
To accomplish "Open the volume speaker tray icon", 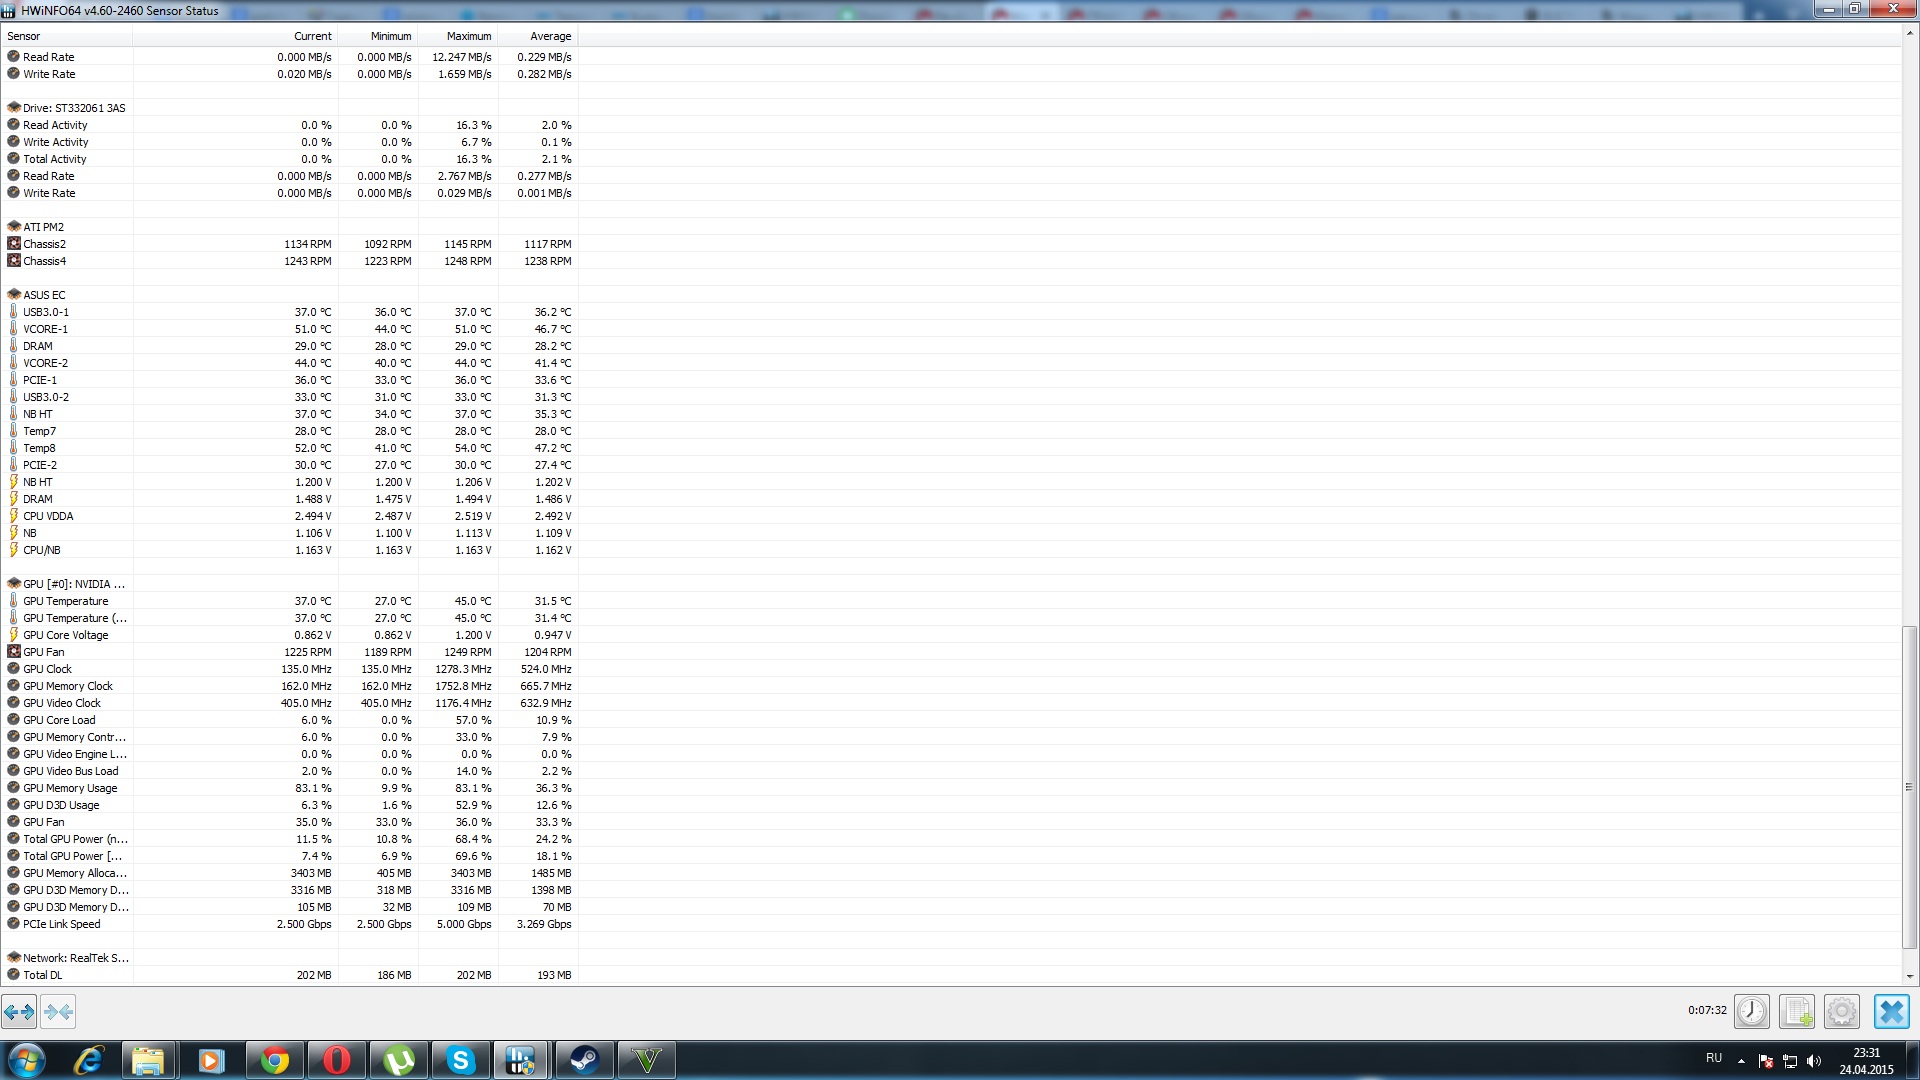I will (1814, 1061).
